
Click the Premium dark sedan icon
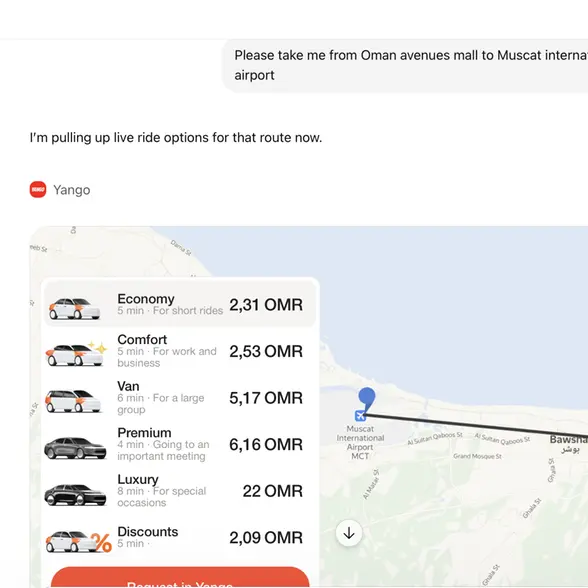(x=75, y=448)
